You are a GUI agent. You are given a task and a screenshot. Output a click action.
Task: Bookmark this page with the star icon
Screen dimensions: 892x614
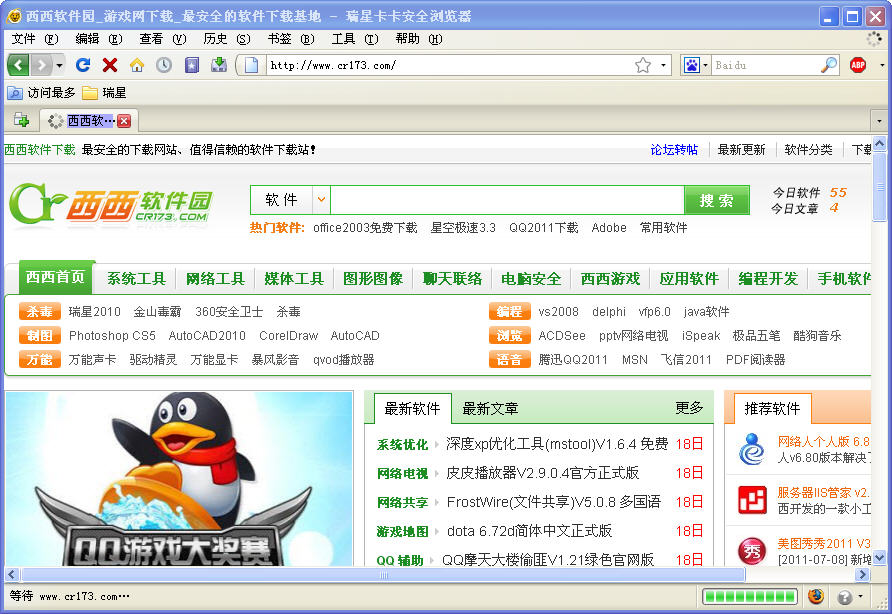[x=643, y=65]
